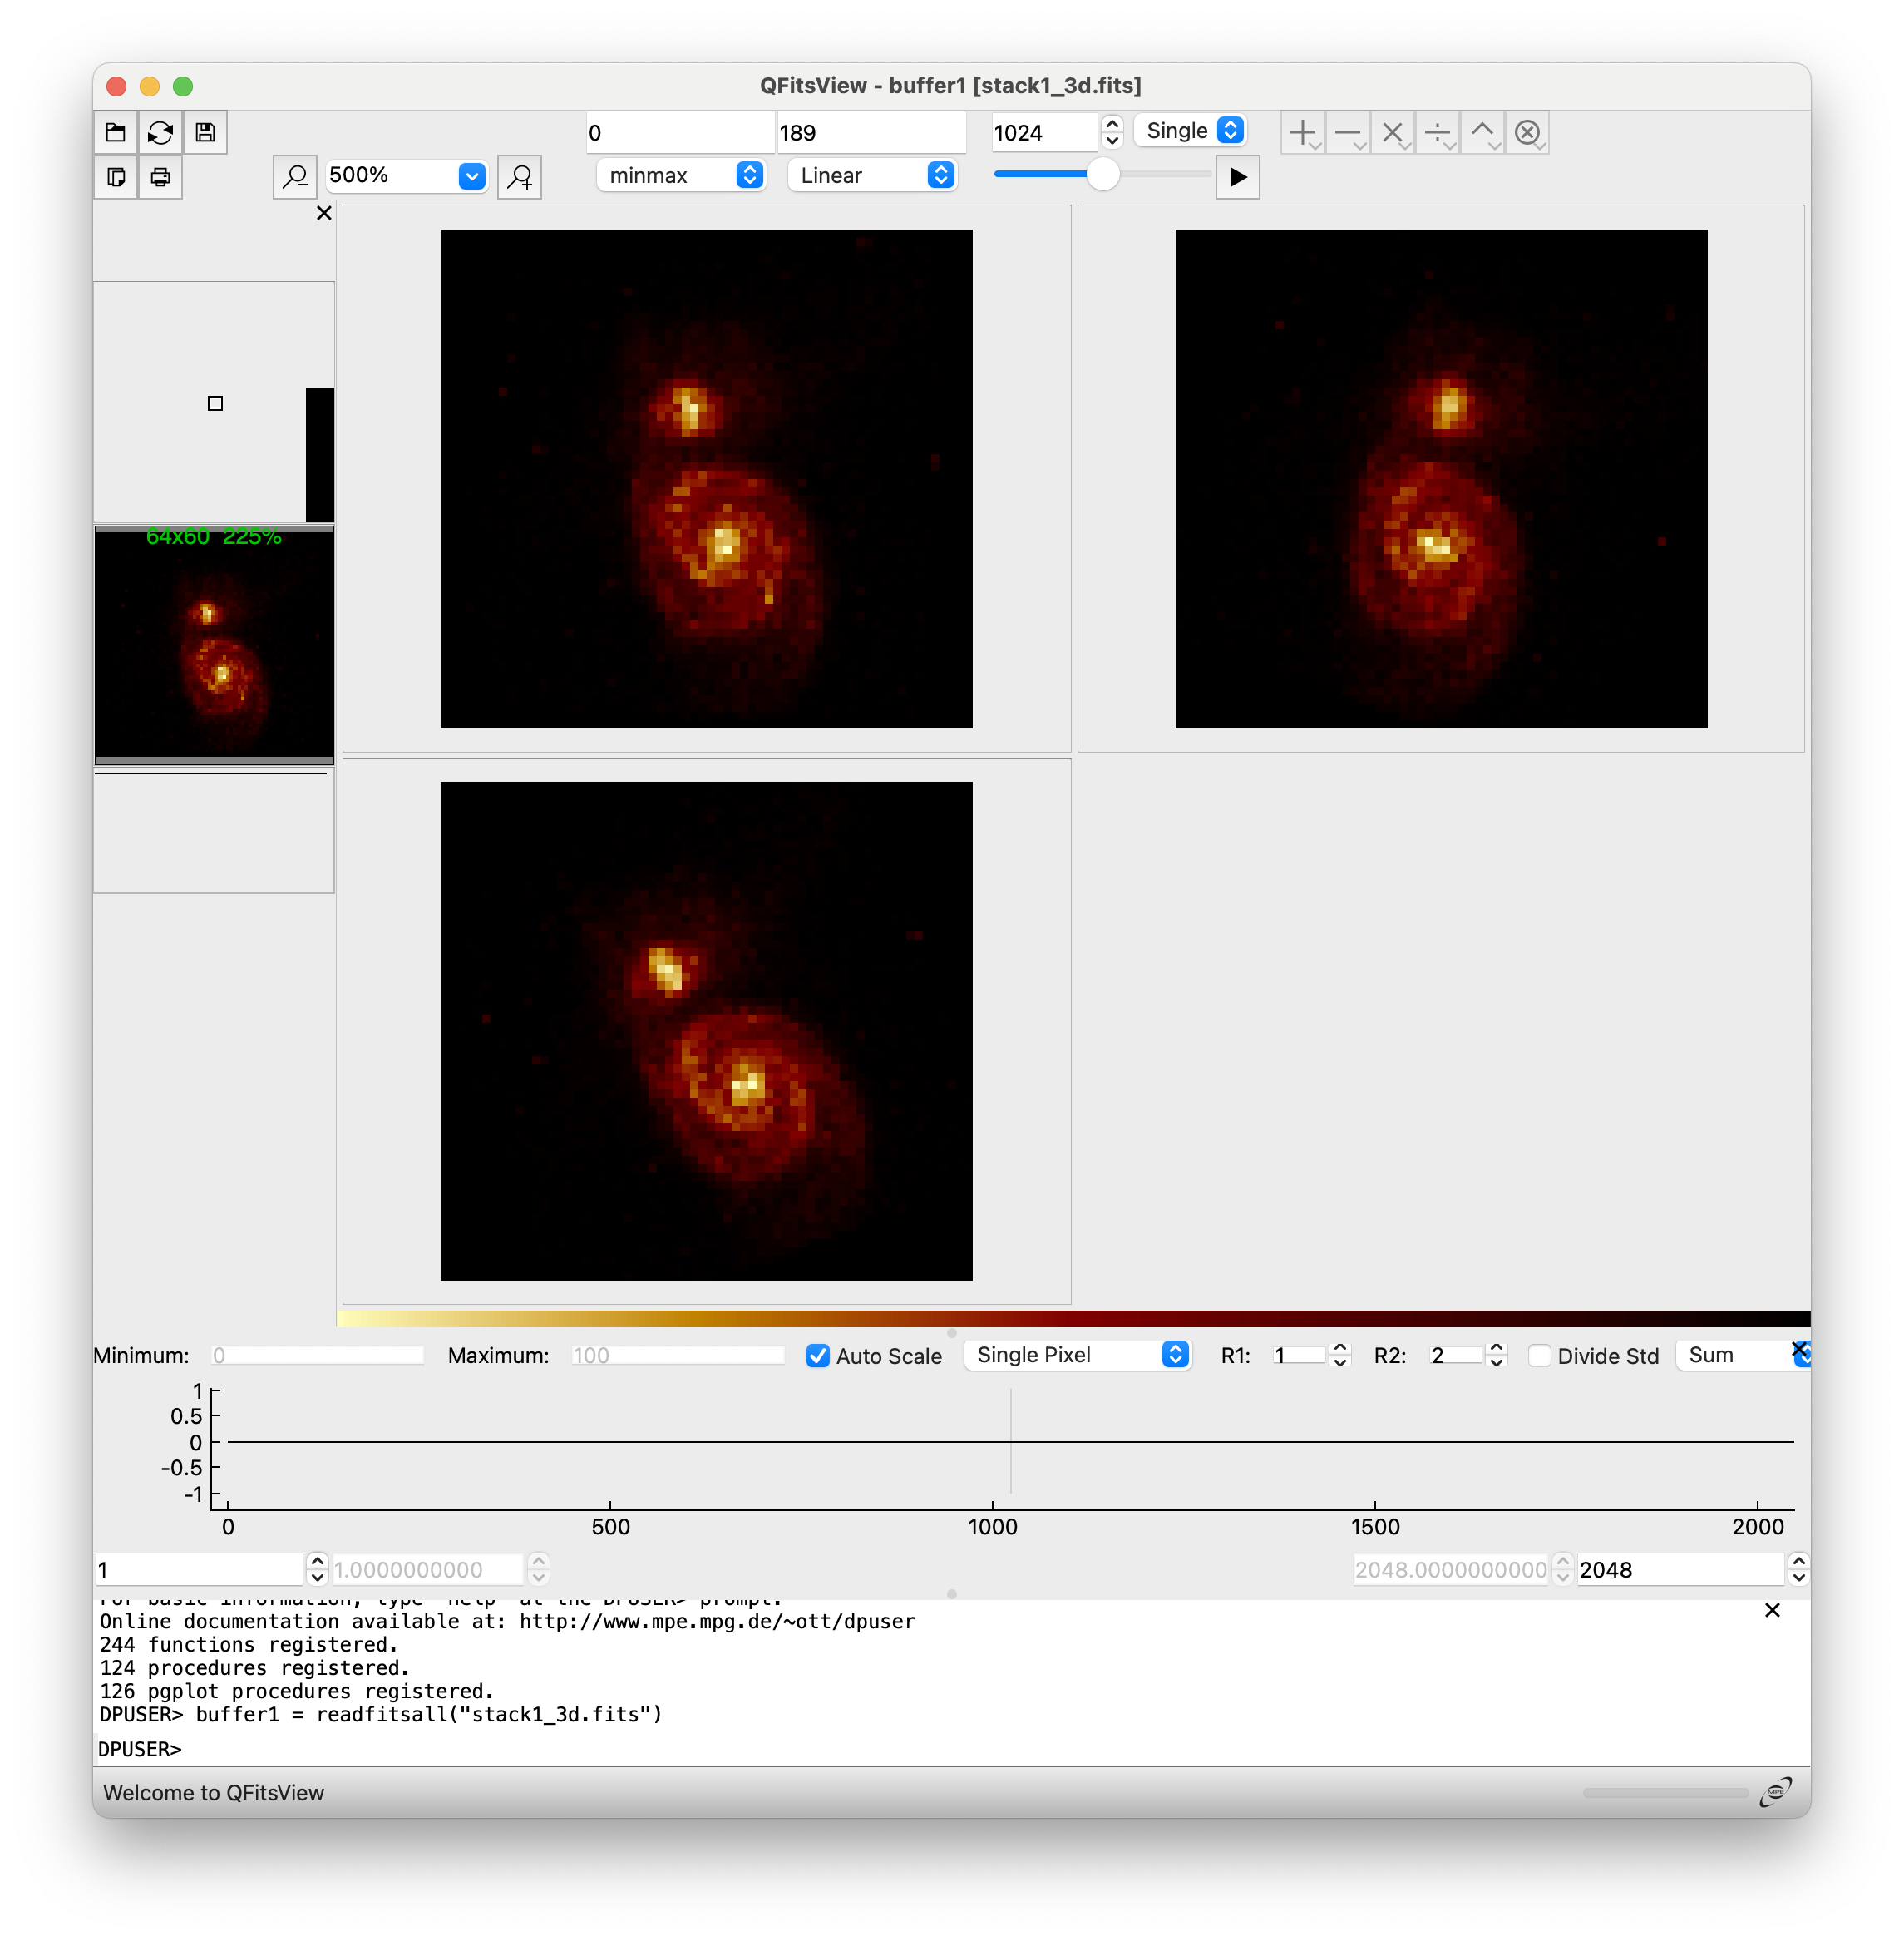Click the zoom in magnifier icon
The image size is (1904, 1941).
click(520, 177)
